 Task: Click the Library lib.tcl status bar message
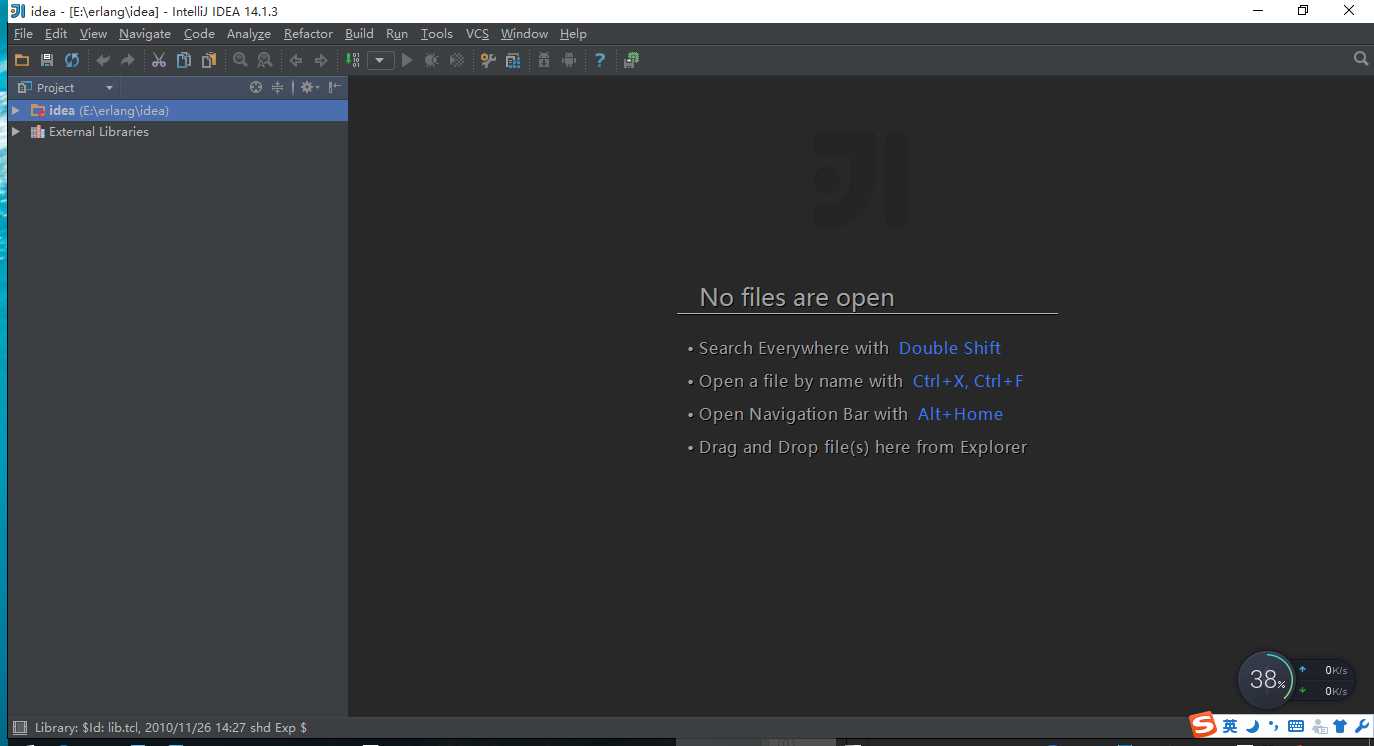[x=171, y=728]
